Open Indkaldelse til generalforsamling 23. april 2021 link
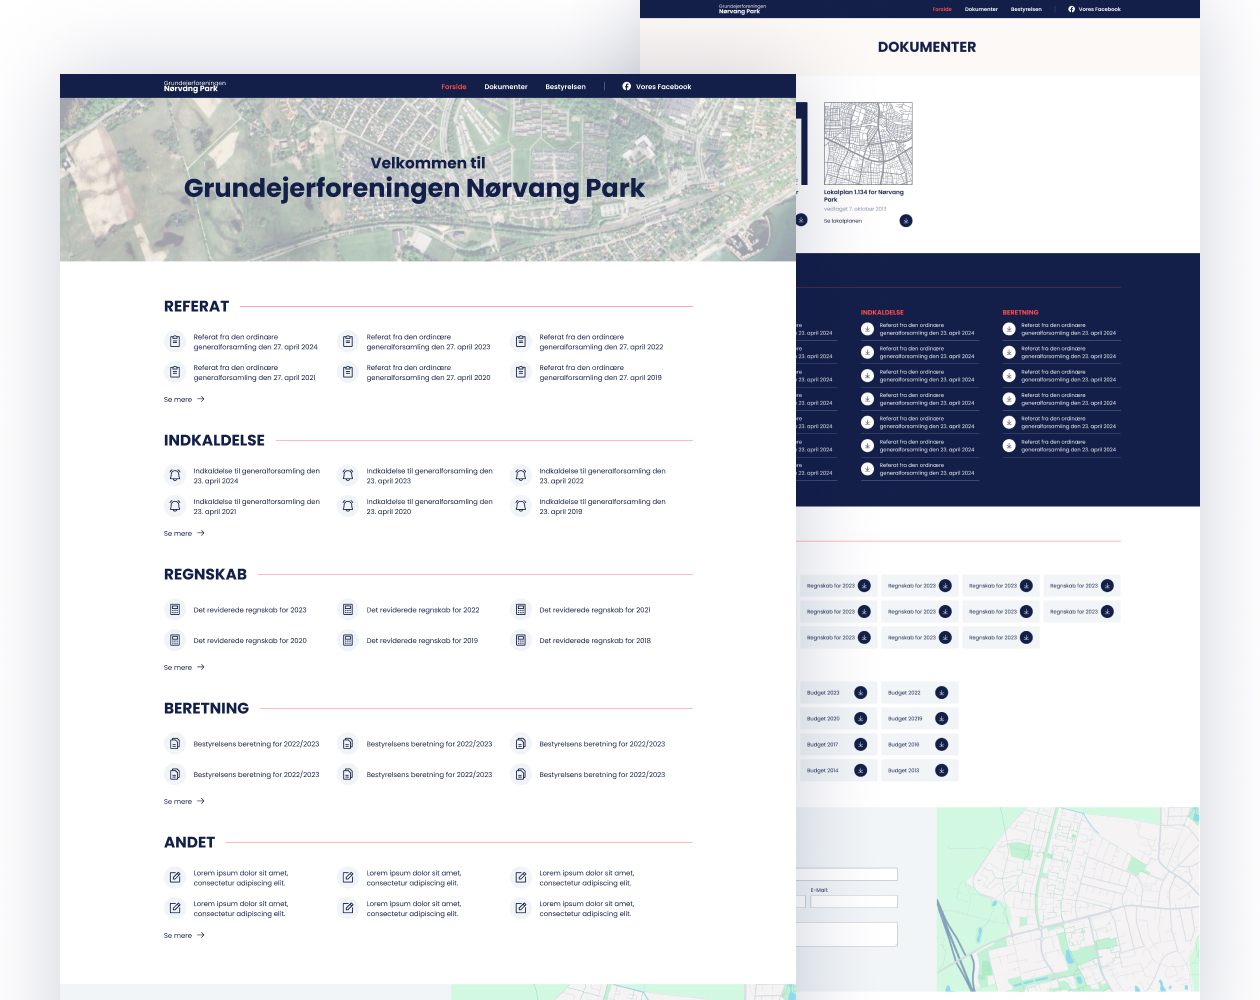This screenshot has width=1260, height=1000. 256,506
